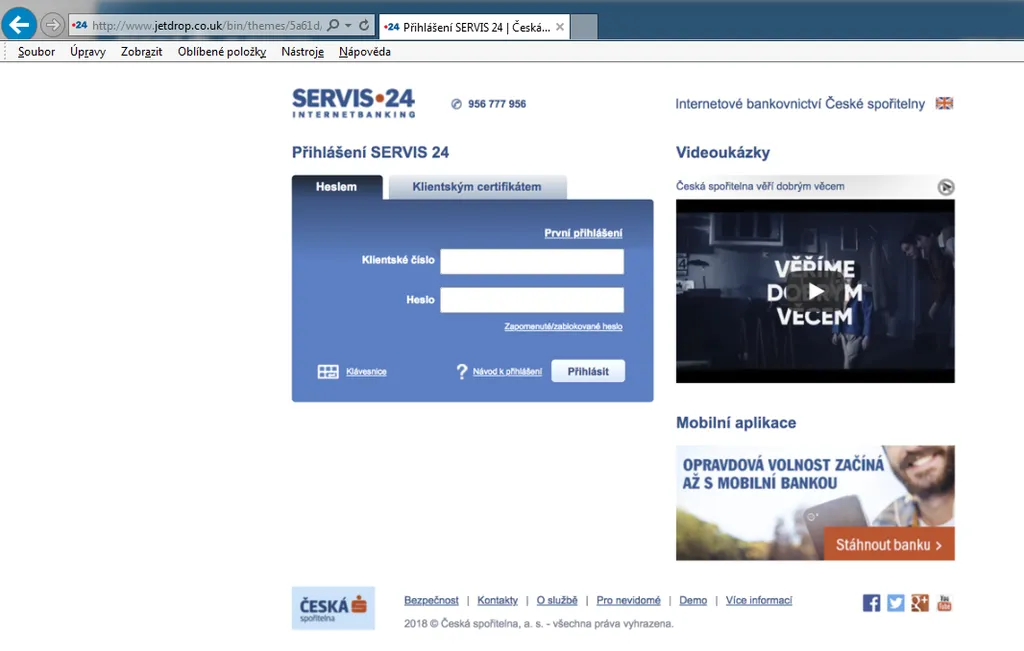
Task: Click the Stáhnout banku button
Action: [x=889, y=545]
